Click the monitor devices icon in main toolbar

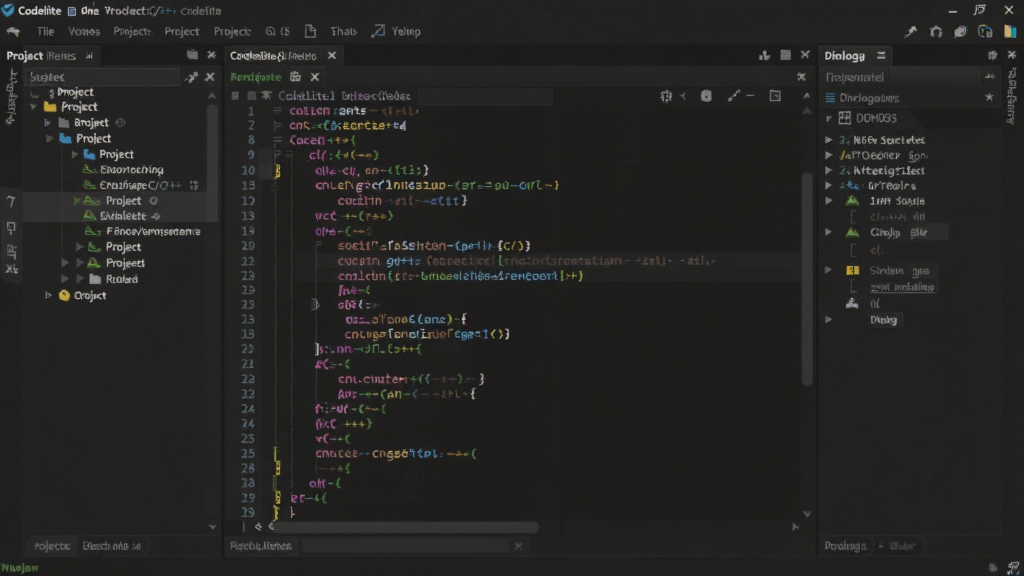(x=985, y=31)
